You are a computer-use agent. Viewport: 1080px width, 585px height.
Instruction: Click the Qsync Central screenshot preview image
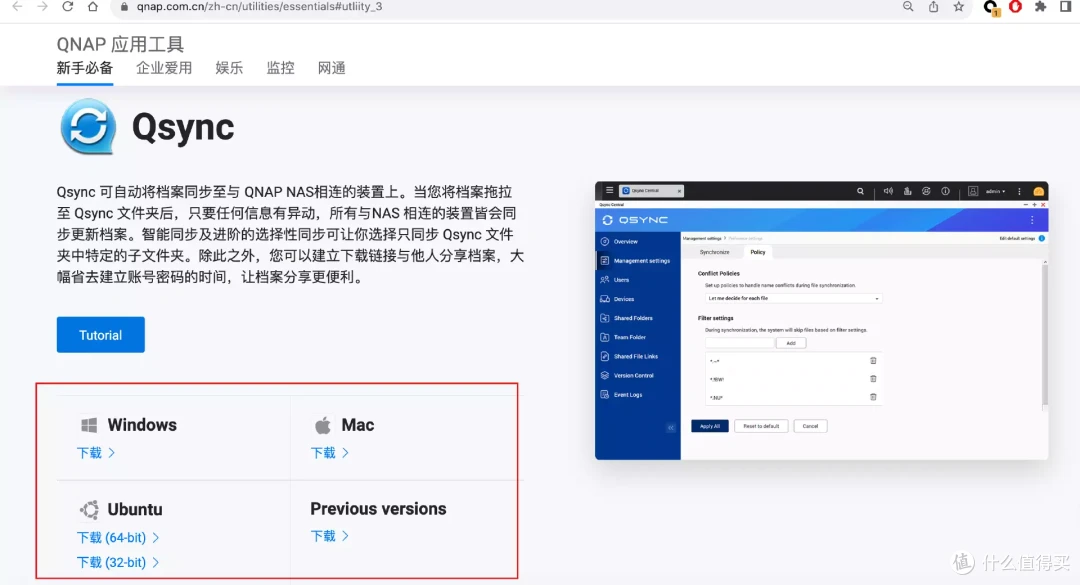pos(822,320)
